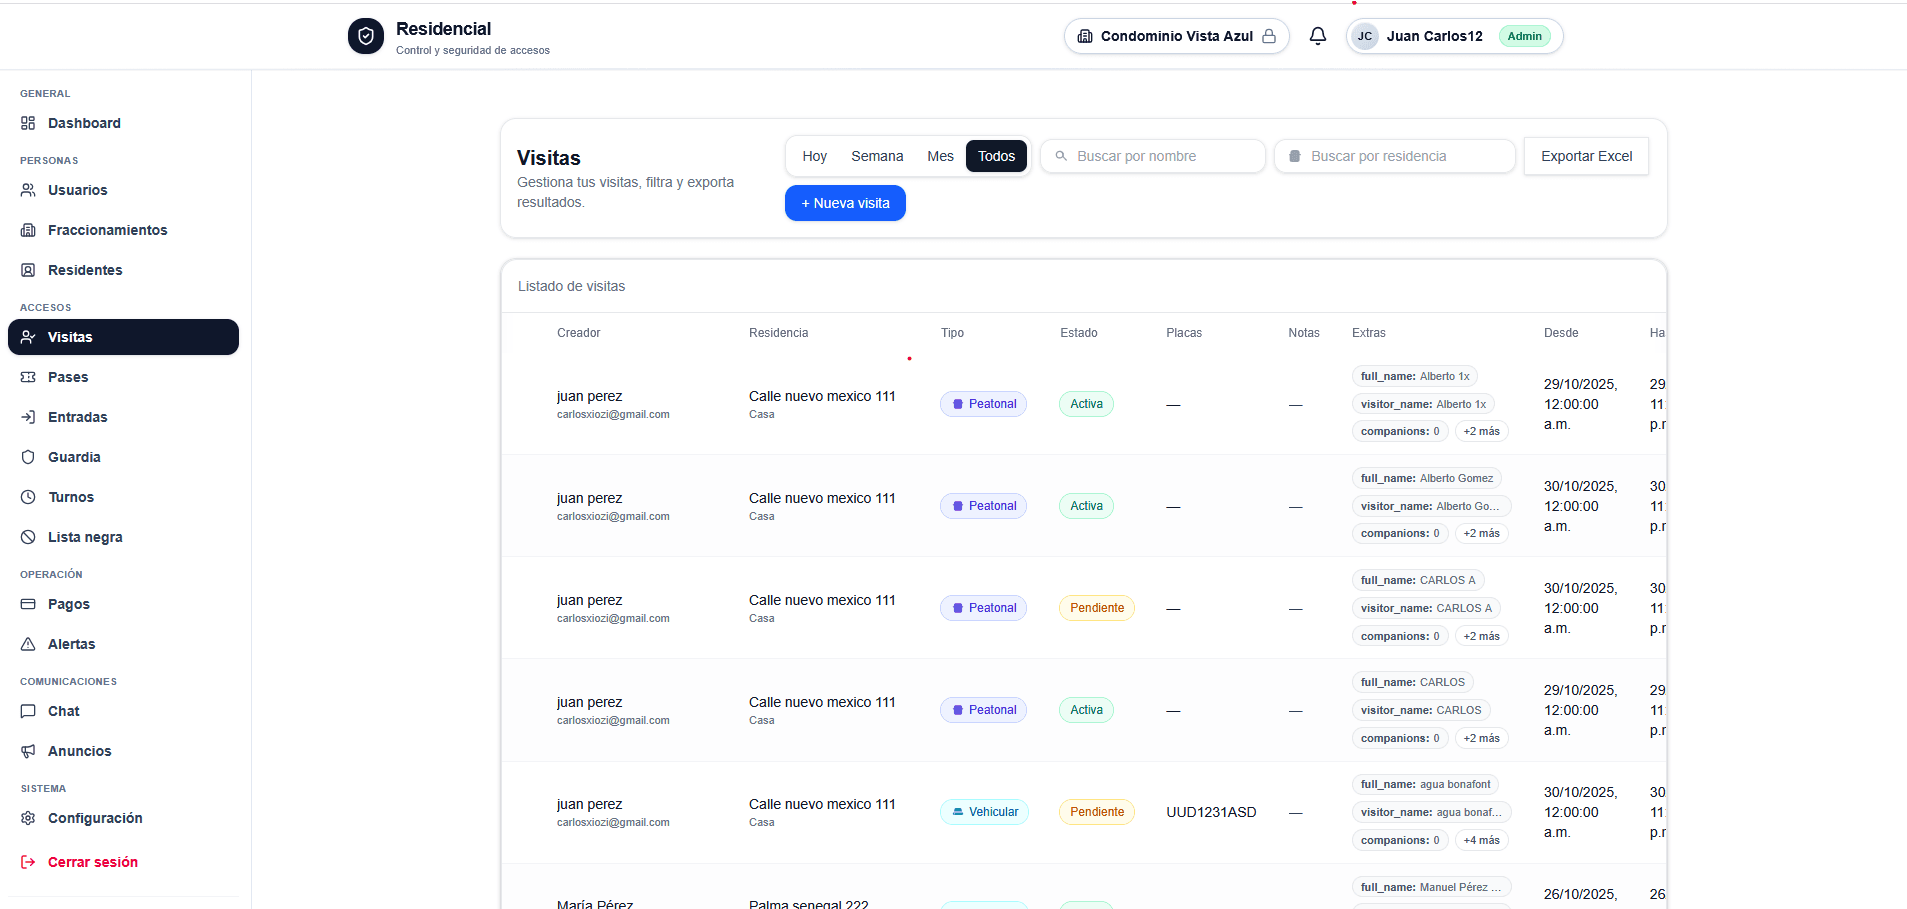This screenshot has width=1907, height=909.
Task: Open the Turnos clock icon
Action: coord(29,497)
